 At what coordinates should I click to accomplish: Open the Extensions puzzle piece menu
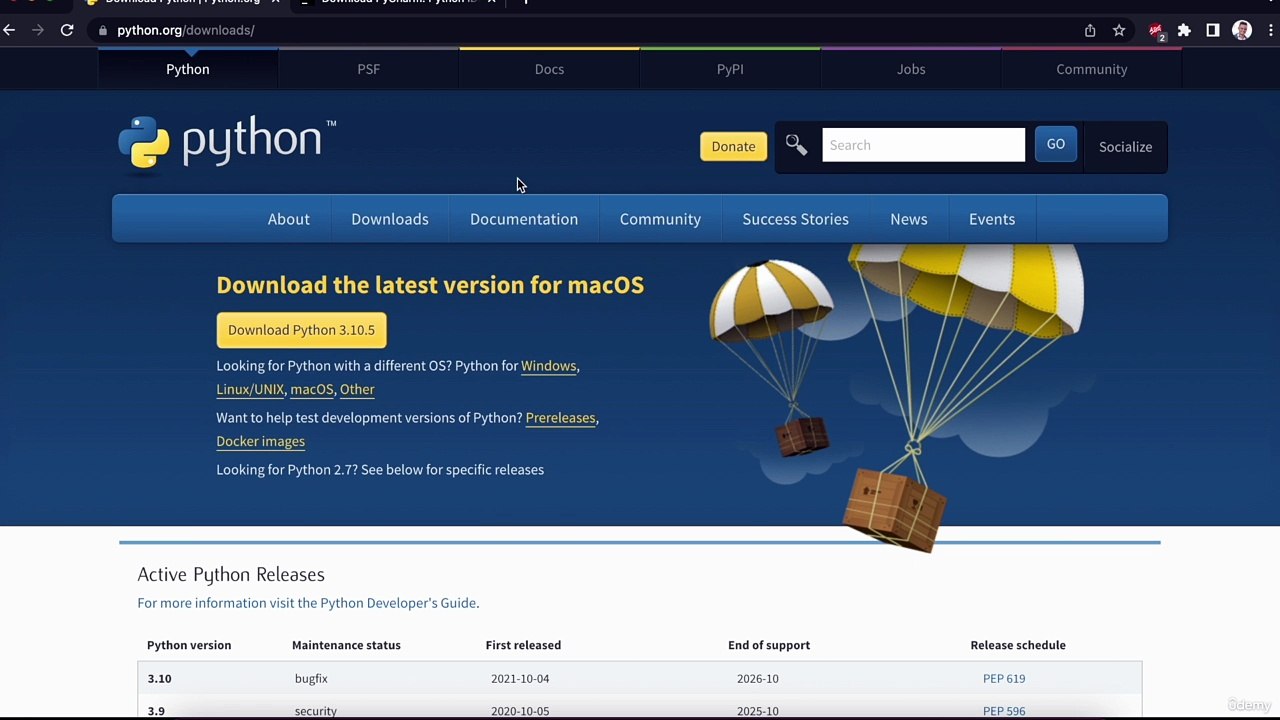coord(1184,30)
